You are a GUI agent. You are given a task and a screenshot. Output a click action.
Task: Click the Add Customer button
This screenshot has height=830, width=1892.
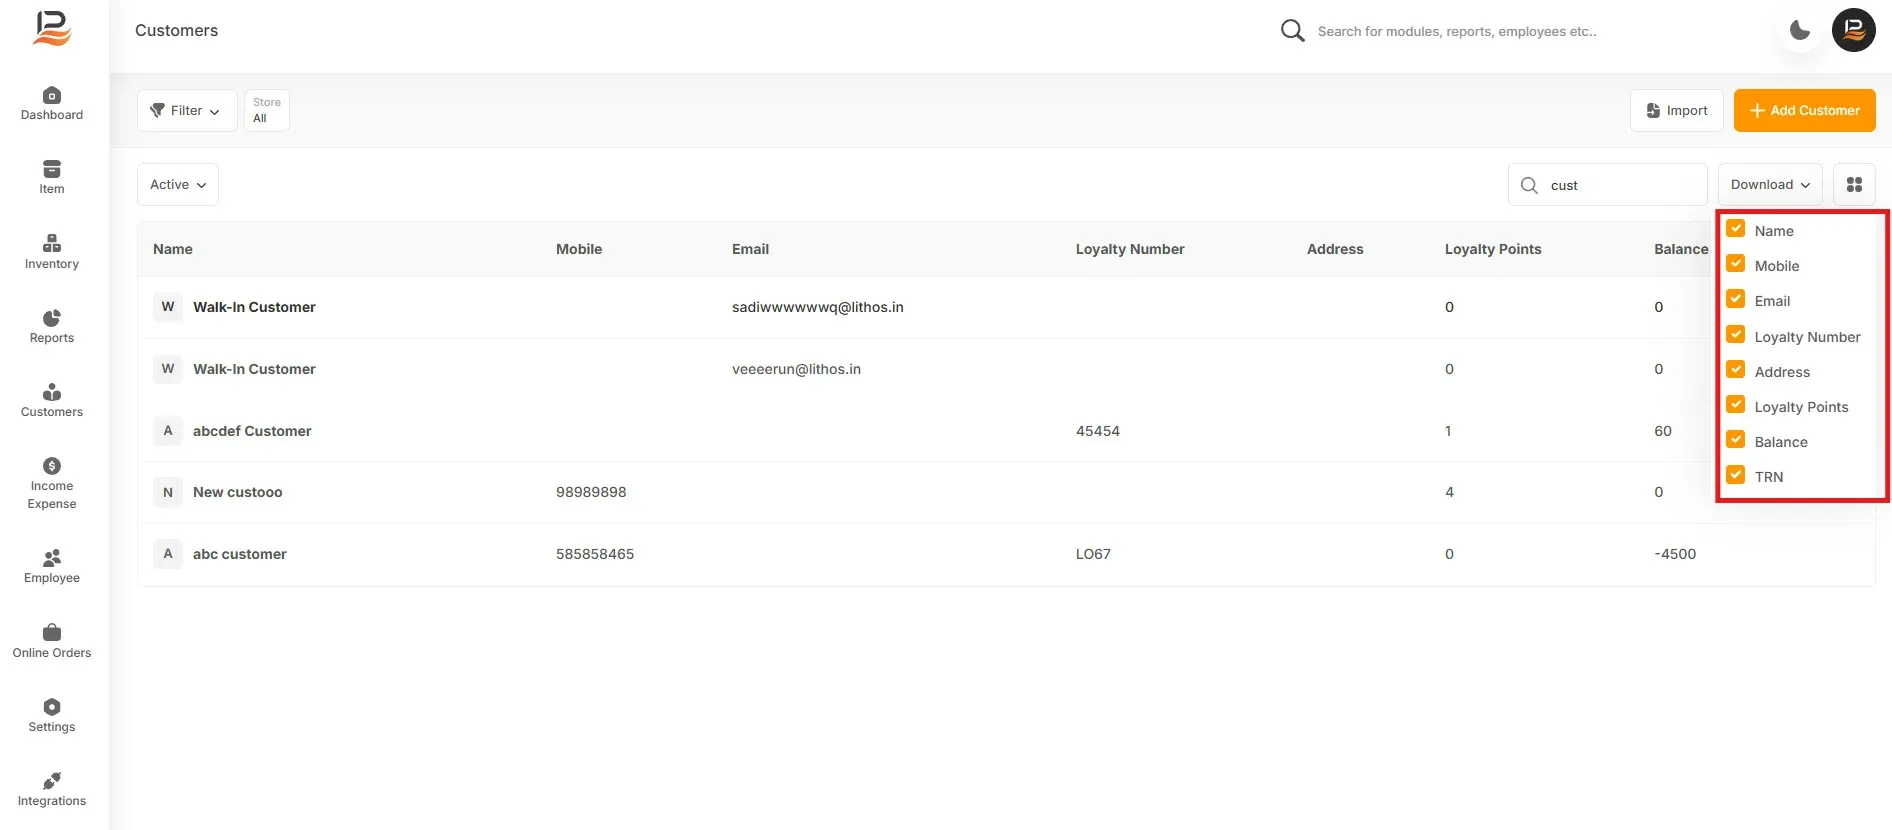(x=1805, y=110)
